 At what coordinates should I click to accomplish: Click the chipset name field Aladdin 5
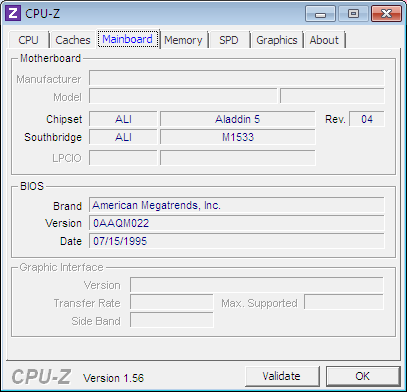coord(237,119)
